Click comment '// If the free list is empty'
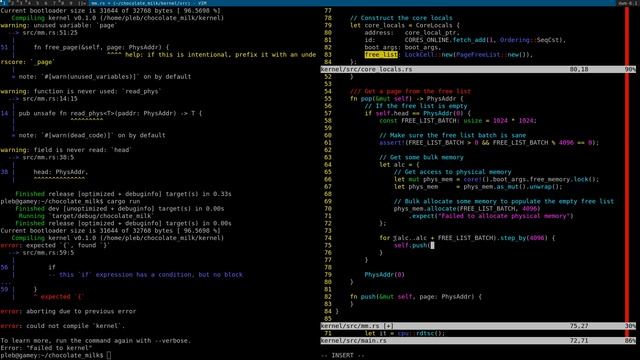640x360 pixels. (x=416, y=106)
